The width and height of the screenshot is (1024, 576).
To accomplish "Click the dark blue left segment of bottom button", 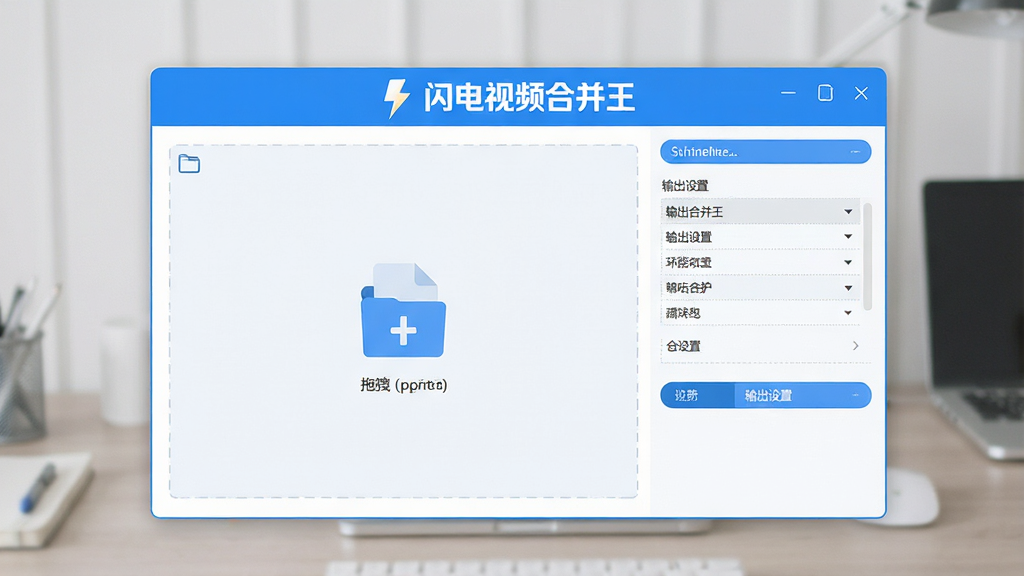I will click(697, 395).
